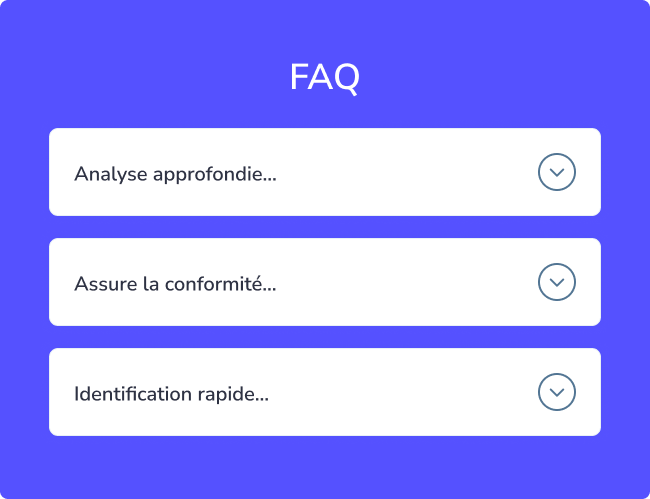Open the bottom accordion card
The height and width of the screenshot is (499, 650).
(x=324, y=392)
